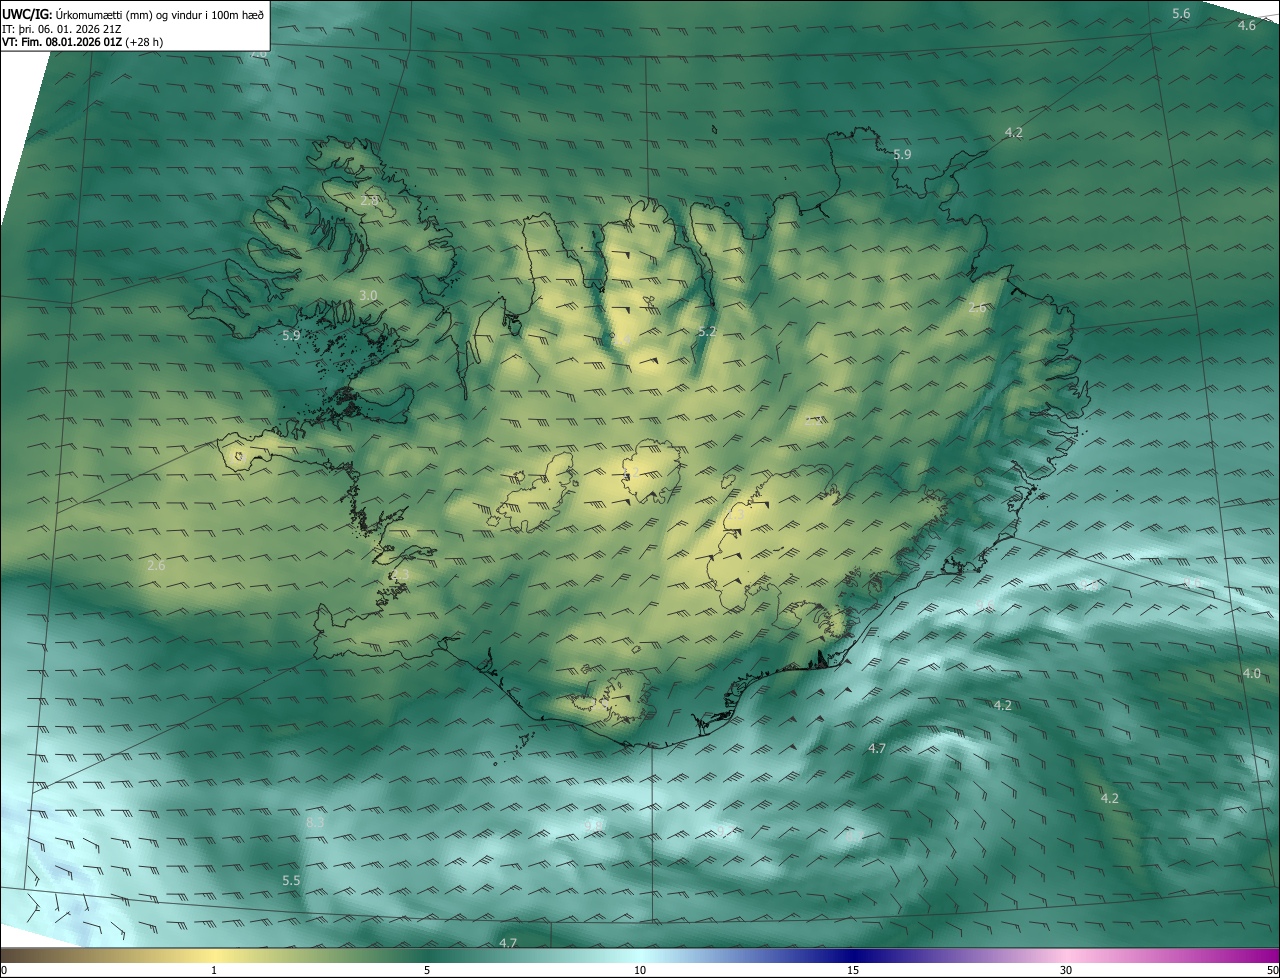Click the 1 tick on the colorbar

(x=214, y=970)
